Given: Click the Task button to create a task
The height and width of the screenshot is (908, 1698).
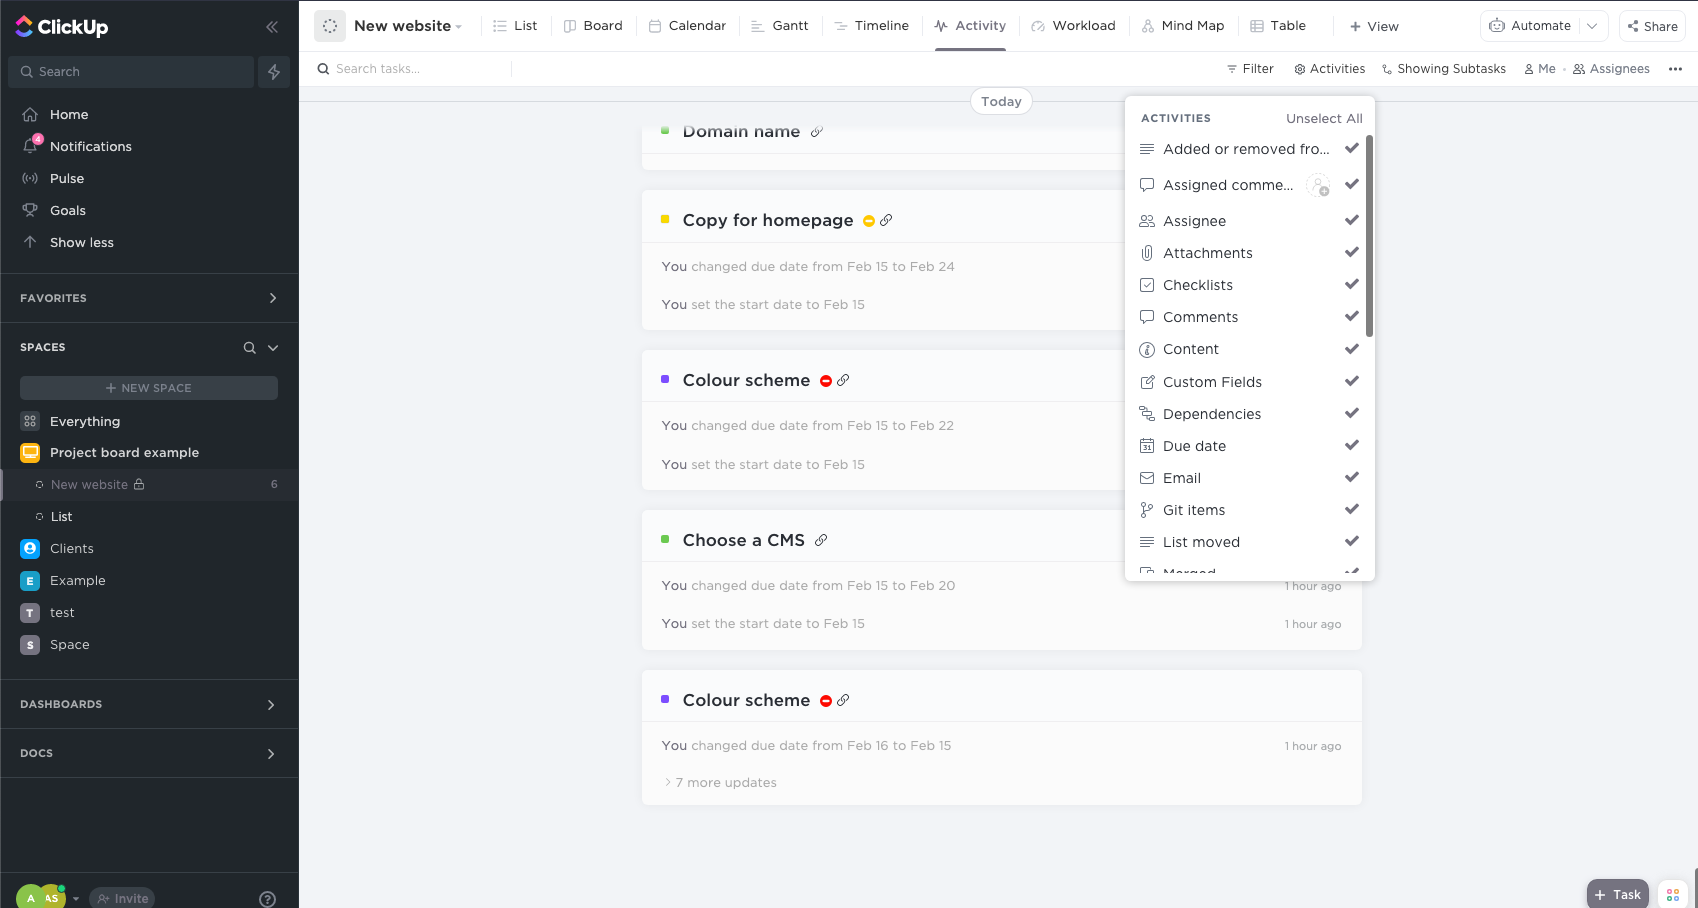Looking at the screenshot, I should pyautogui.click(x=1617, y=894).
